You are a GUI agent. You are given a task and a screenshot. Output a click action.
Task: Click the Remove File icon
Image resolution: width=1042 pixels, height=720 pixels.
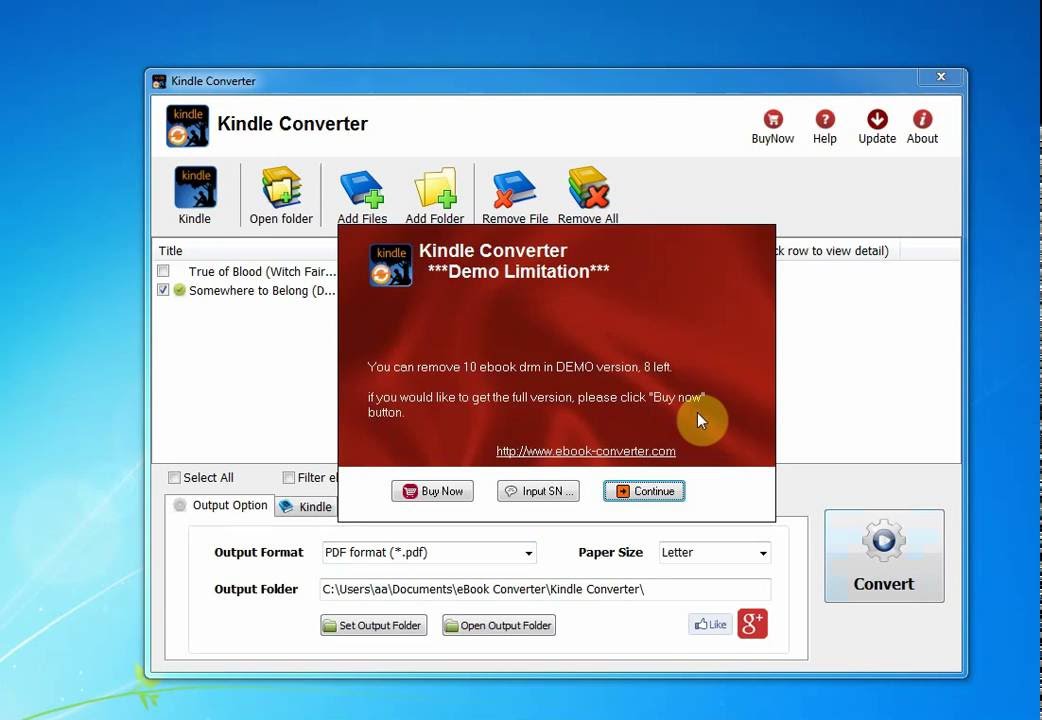(x=514, y=189)
